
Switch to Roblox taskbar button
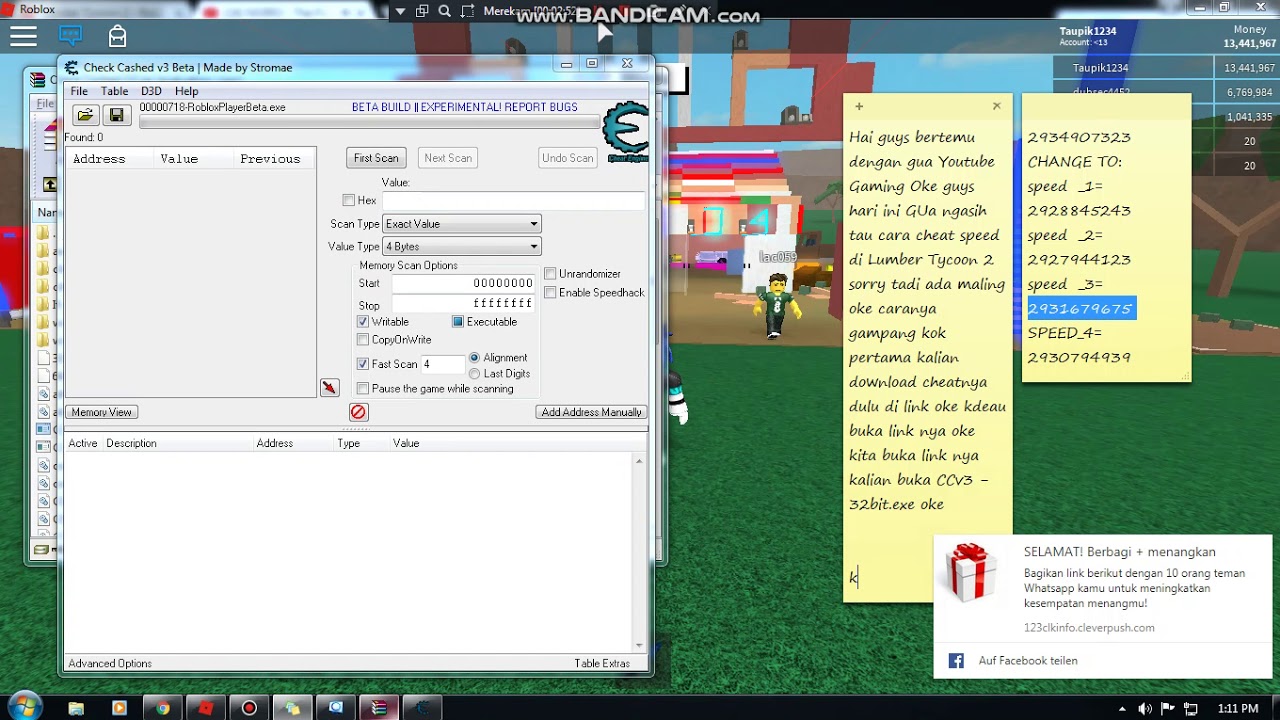pyautogui.click(x=205, y=708)
